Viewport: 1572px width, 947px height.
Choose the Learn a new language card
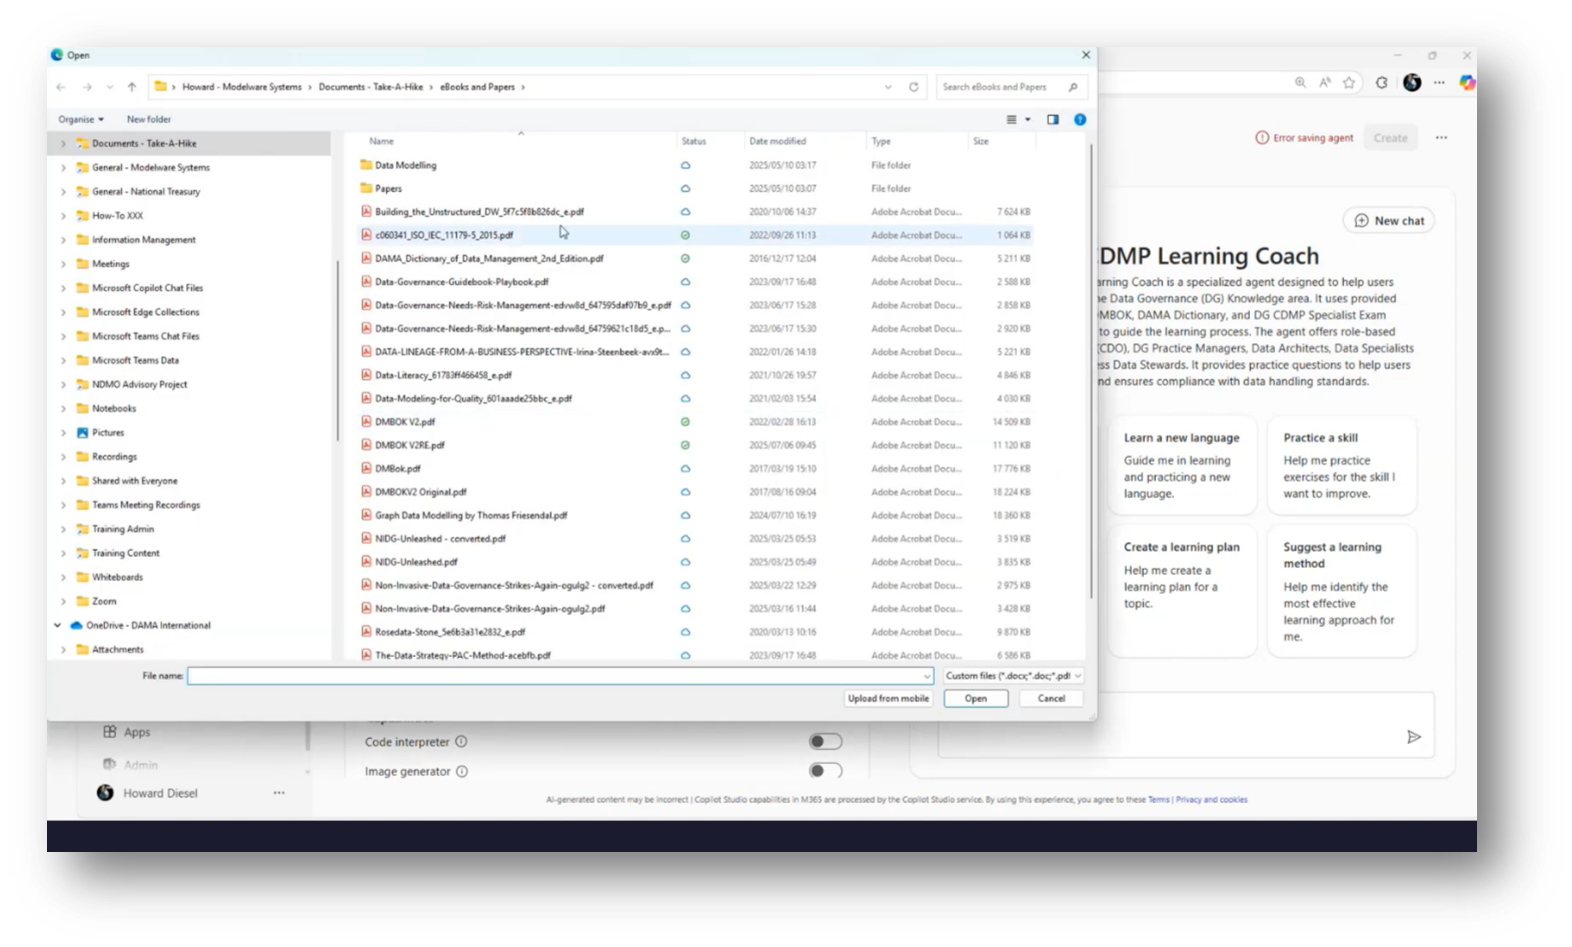[1182, 465]
